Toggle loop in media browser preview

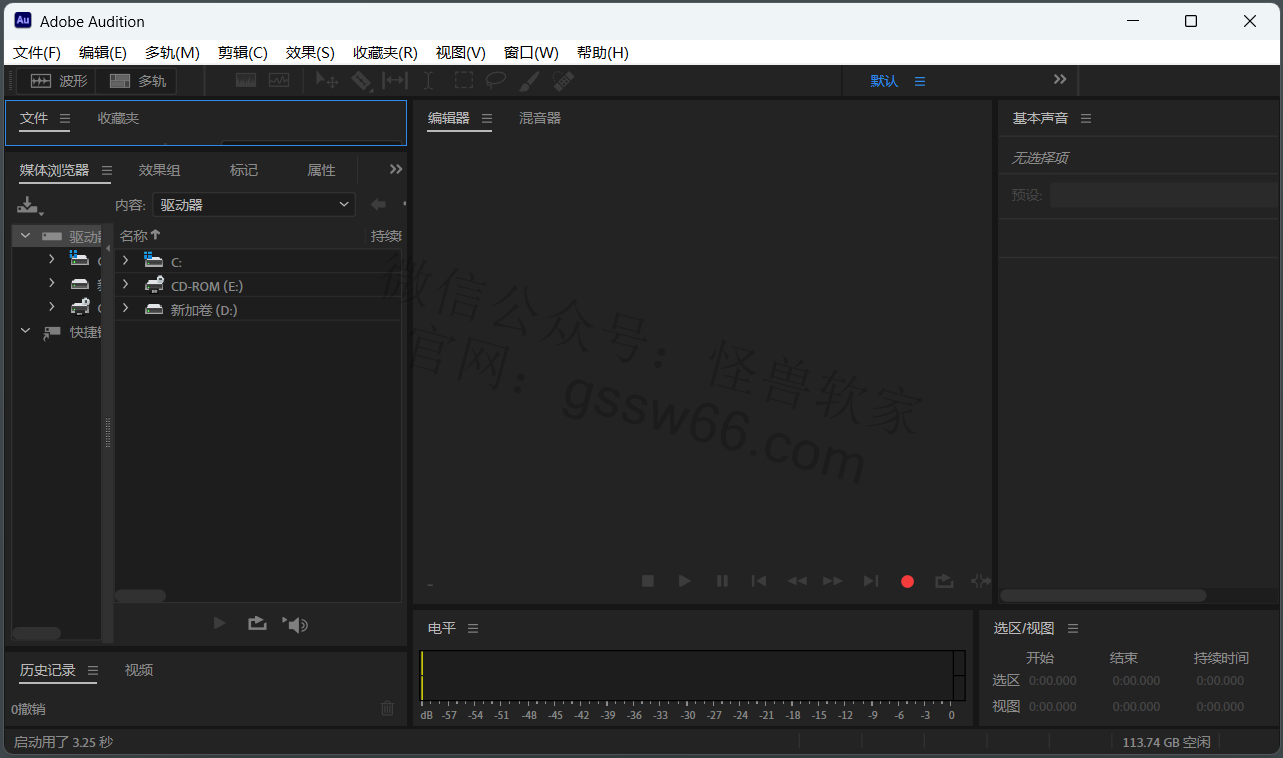257,623
